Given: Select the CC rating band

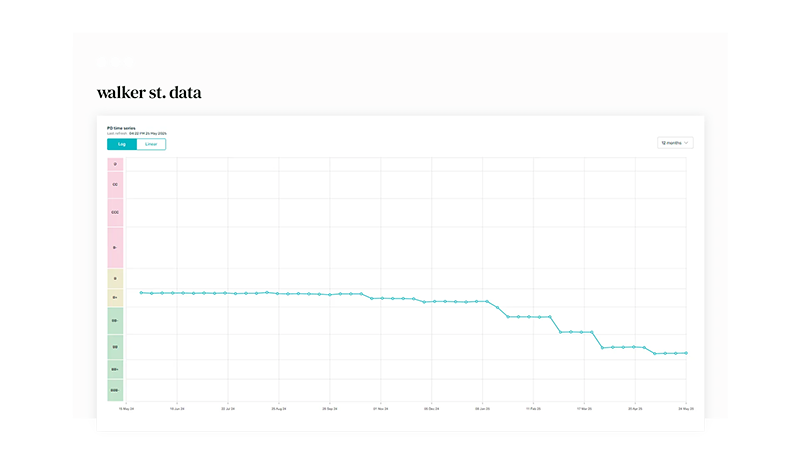Looking at the screenshot, I should pyautogui.click(x=115, y=184).
